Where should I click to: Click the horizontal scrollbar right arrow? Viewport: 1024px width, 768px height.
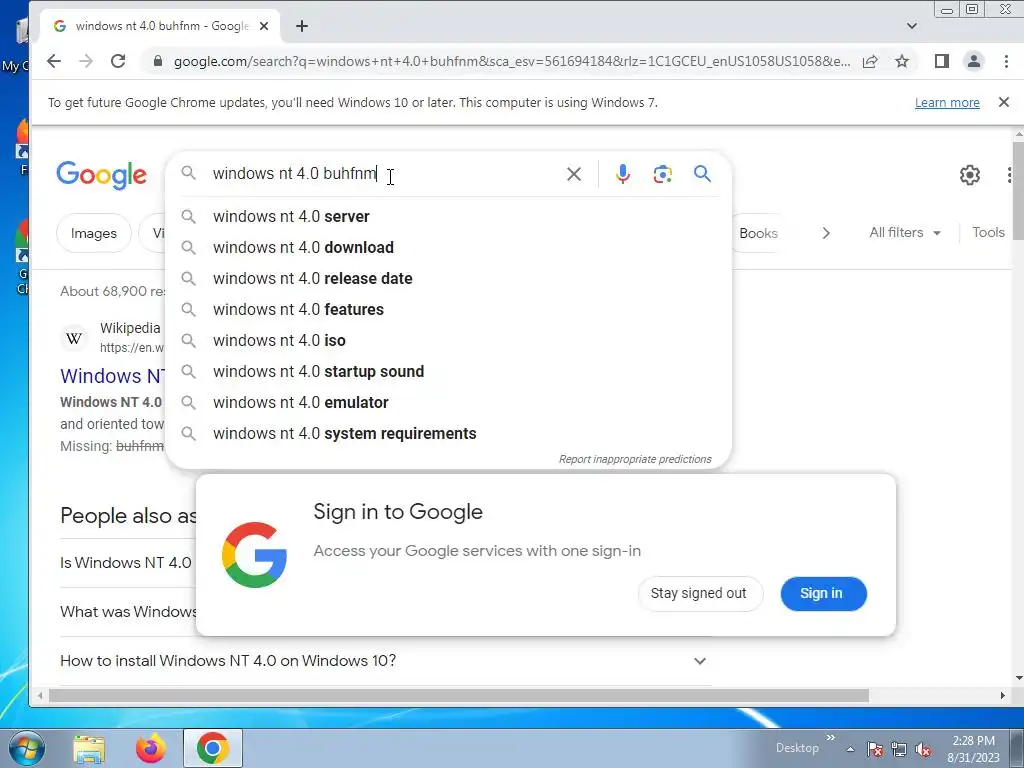[x=1002, y=696]
